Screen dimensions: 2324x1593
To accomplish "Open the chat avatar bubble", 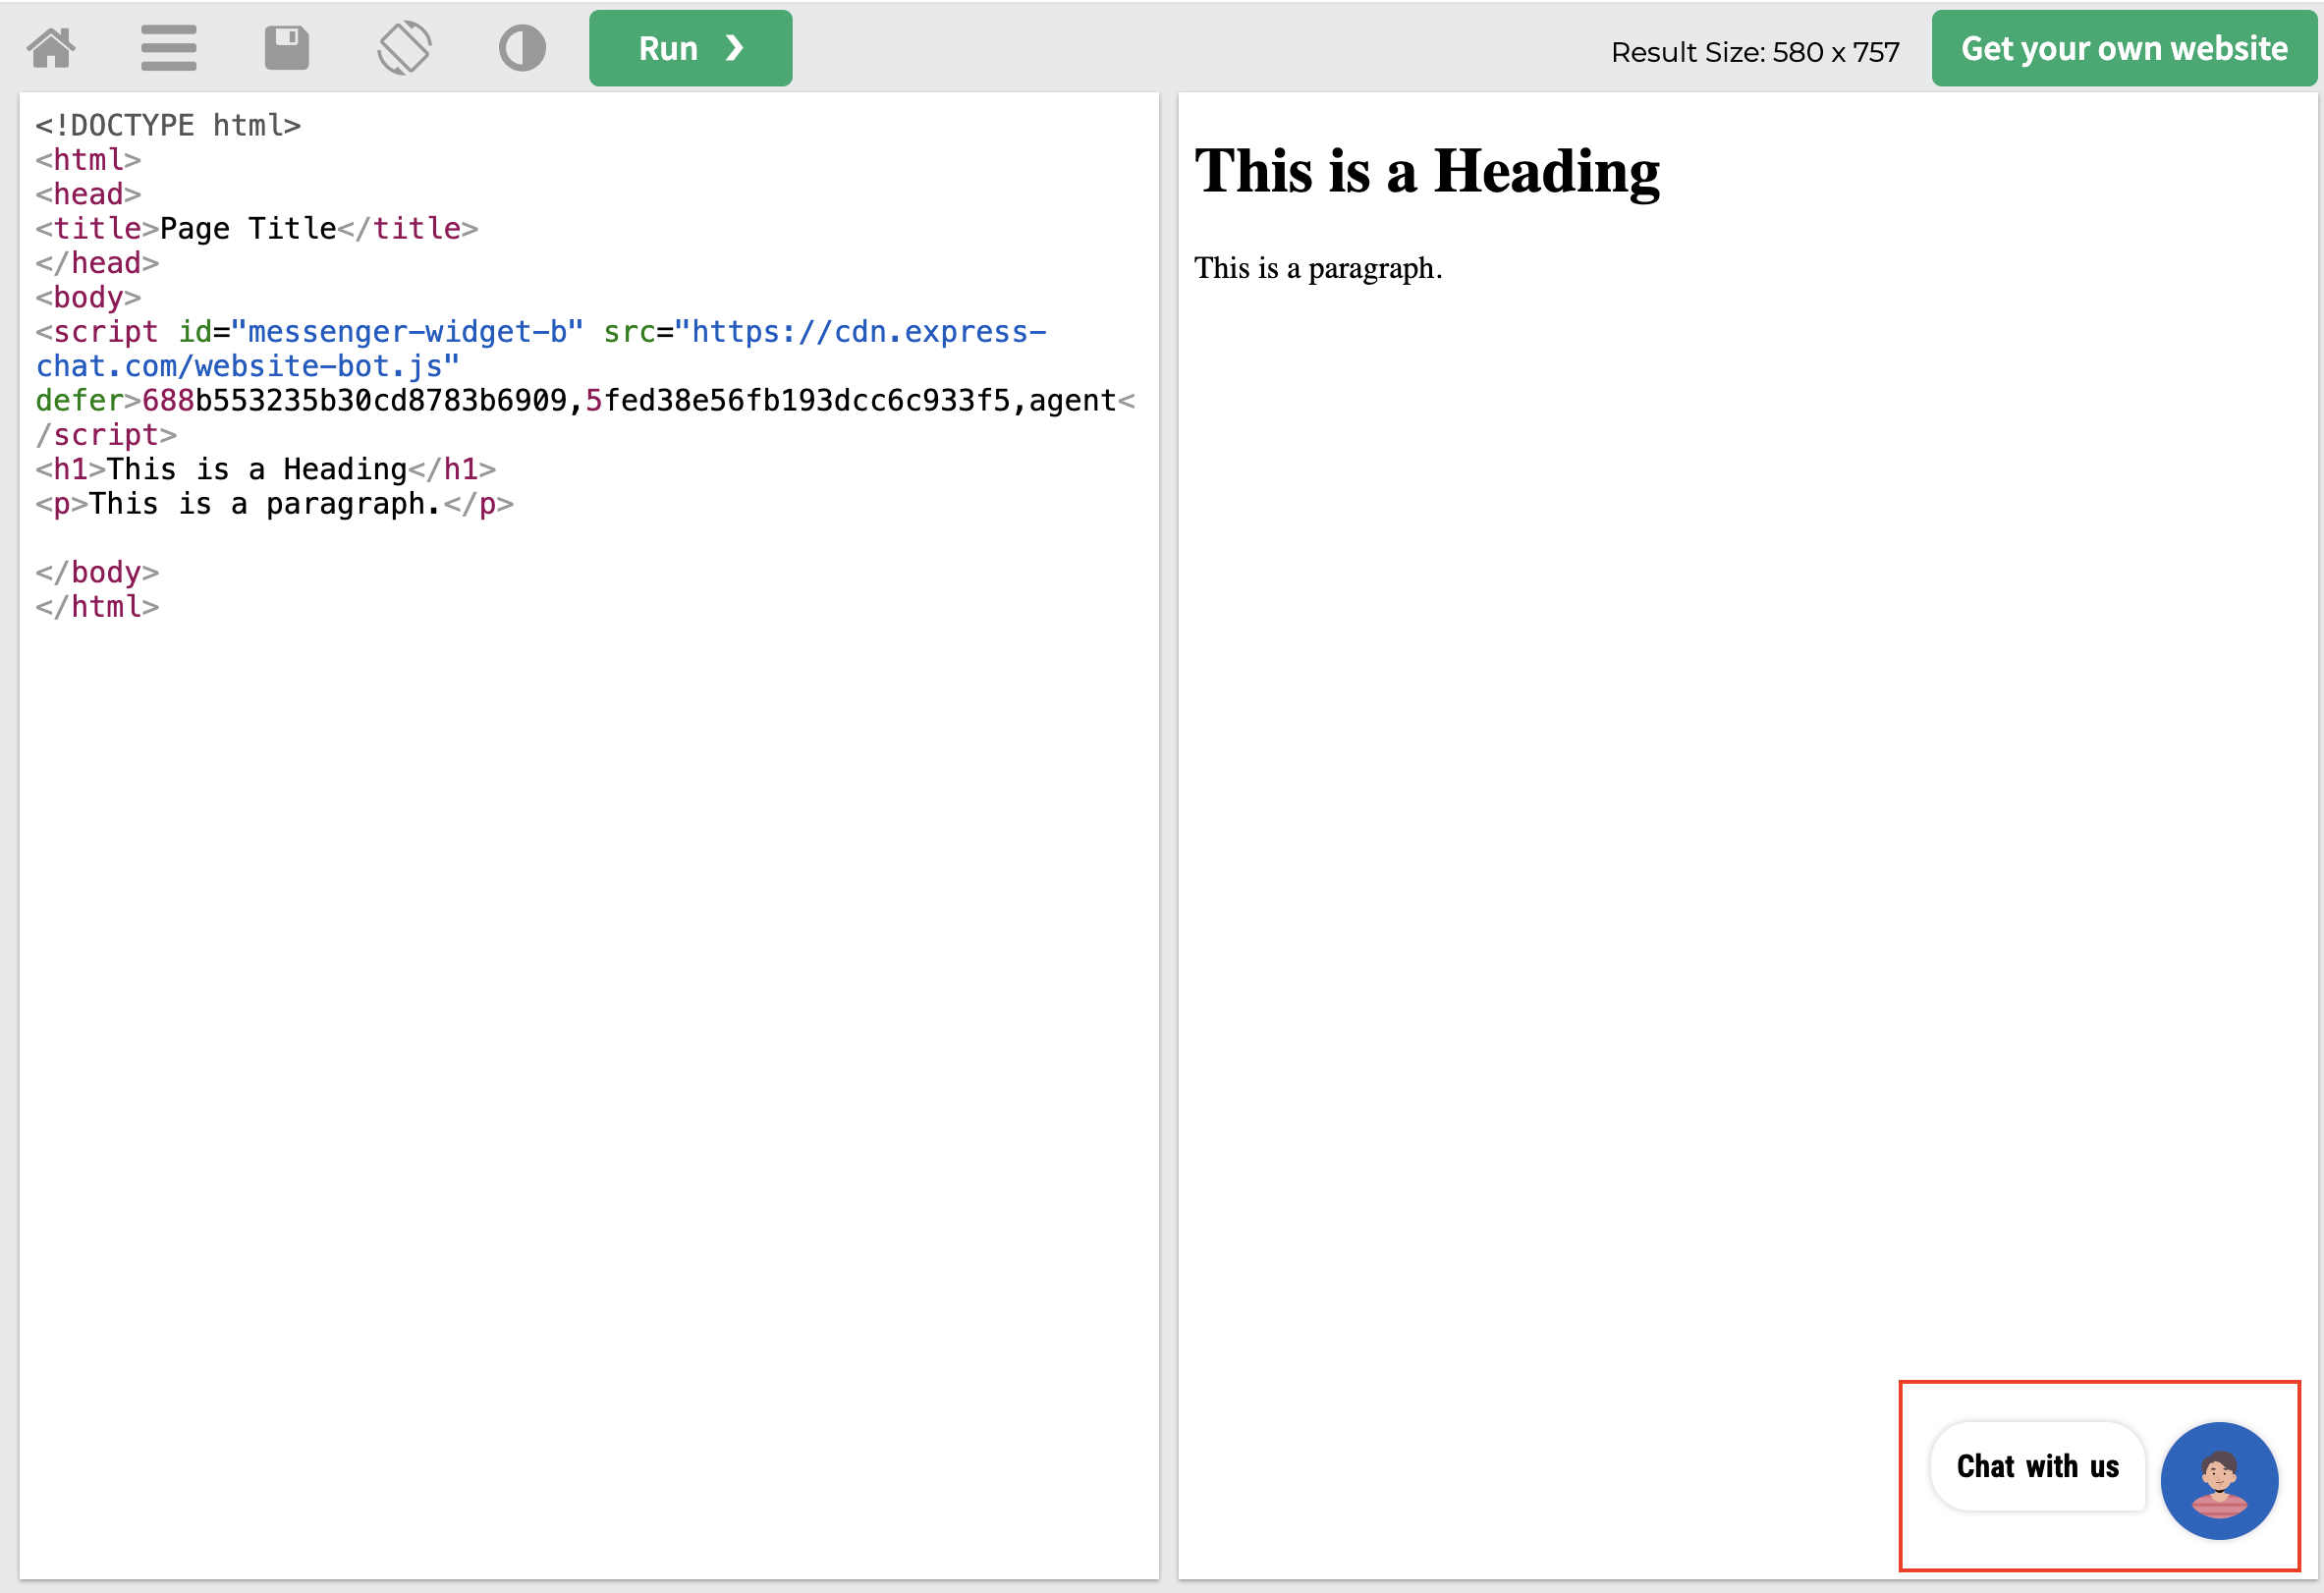I will (x=2218, y=1480).
